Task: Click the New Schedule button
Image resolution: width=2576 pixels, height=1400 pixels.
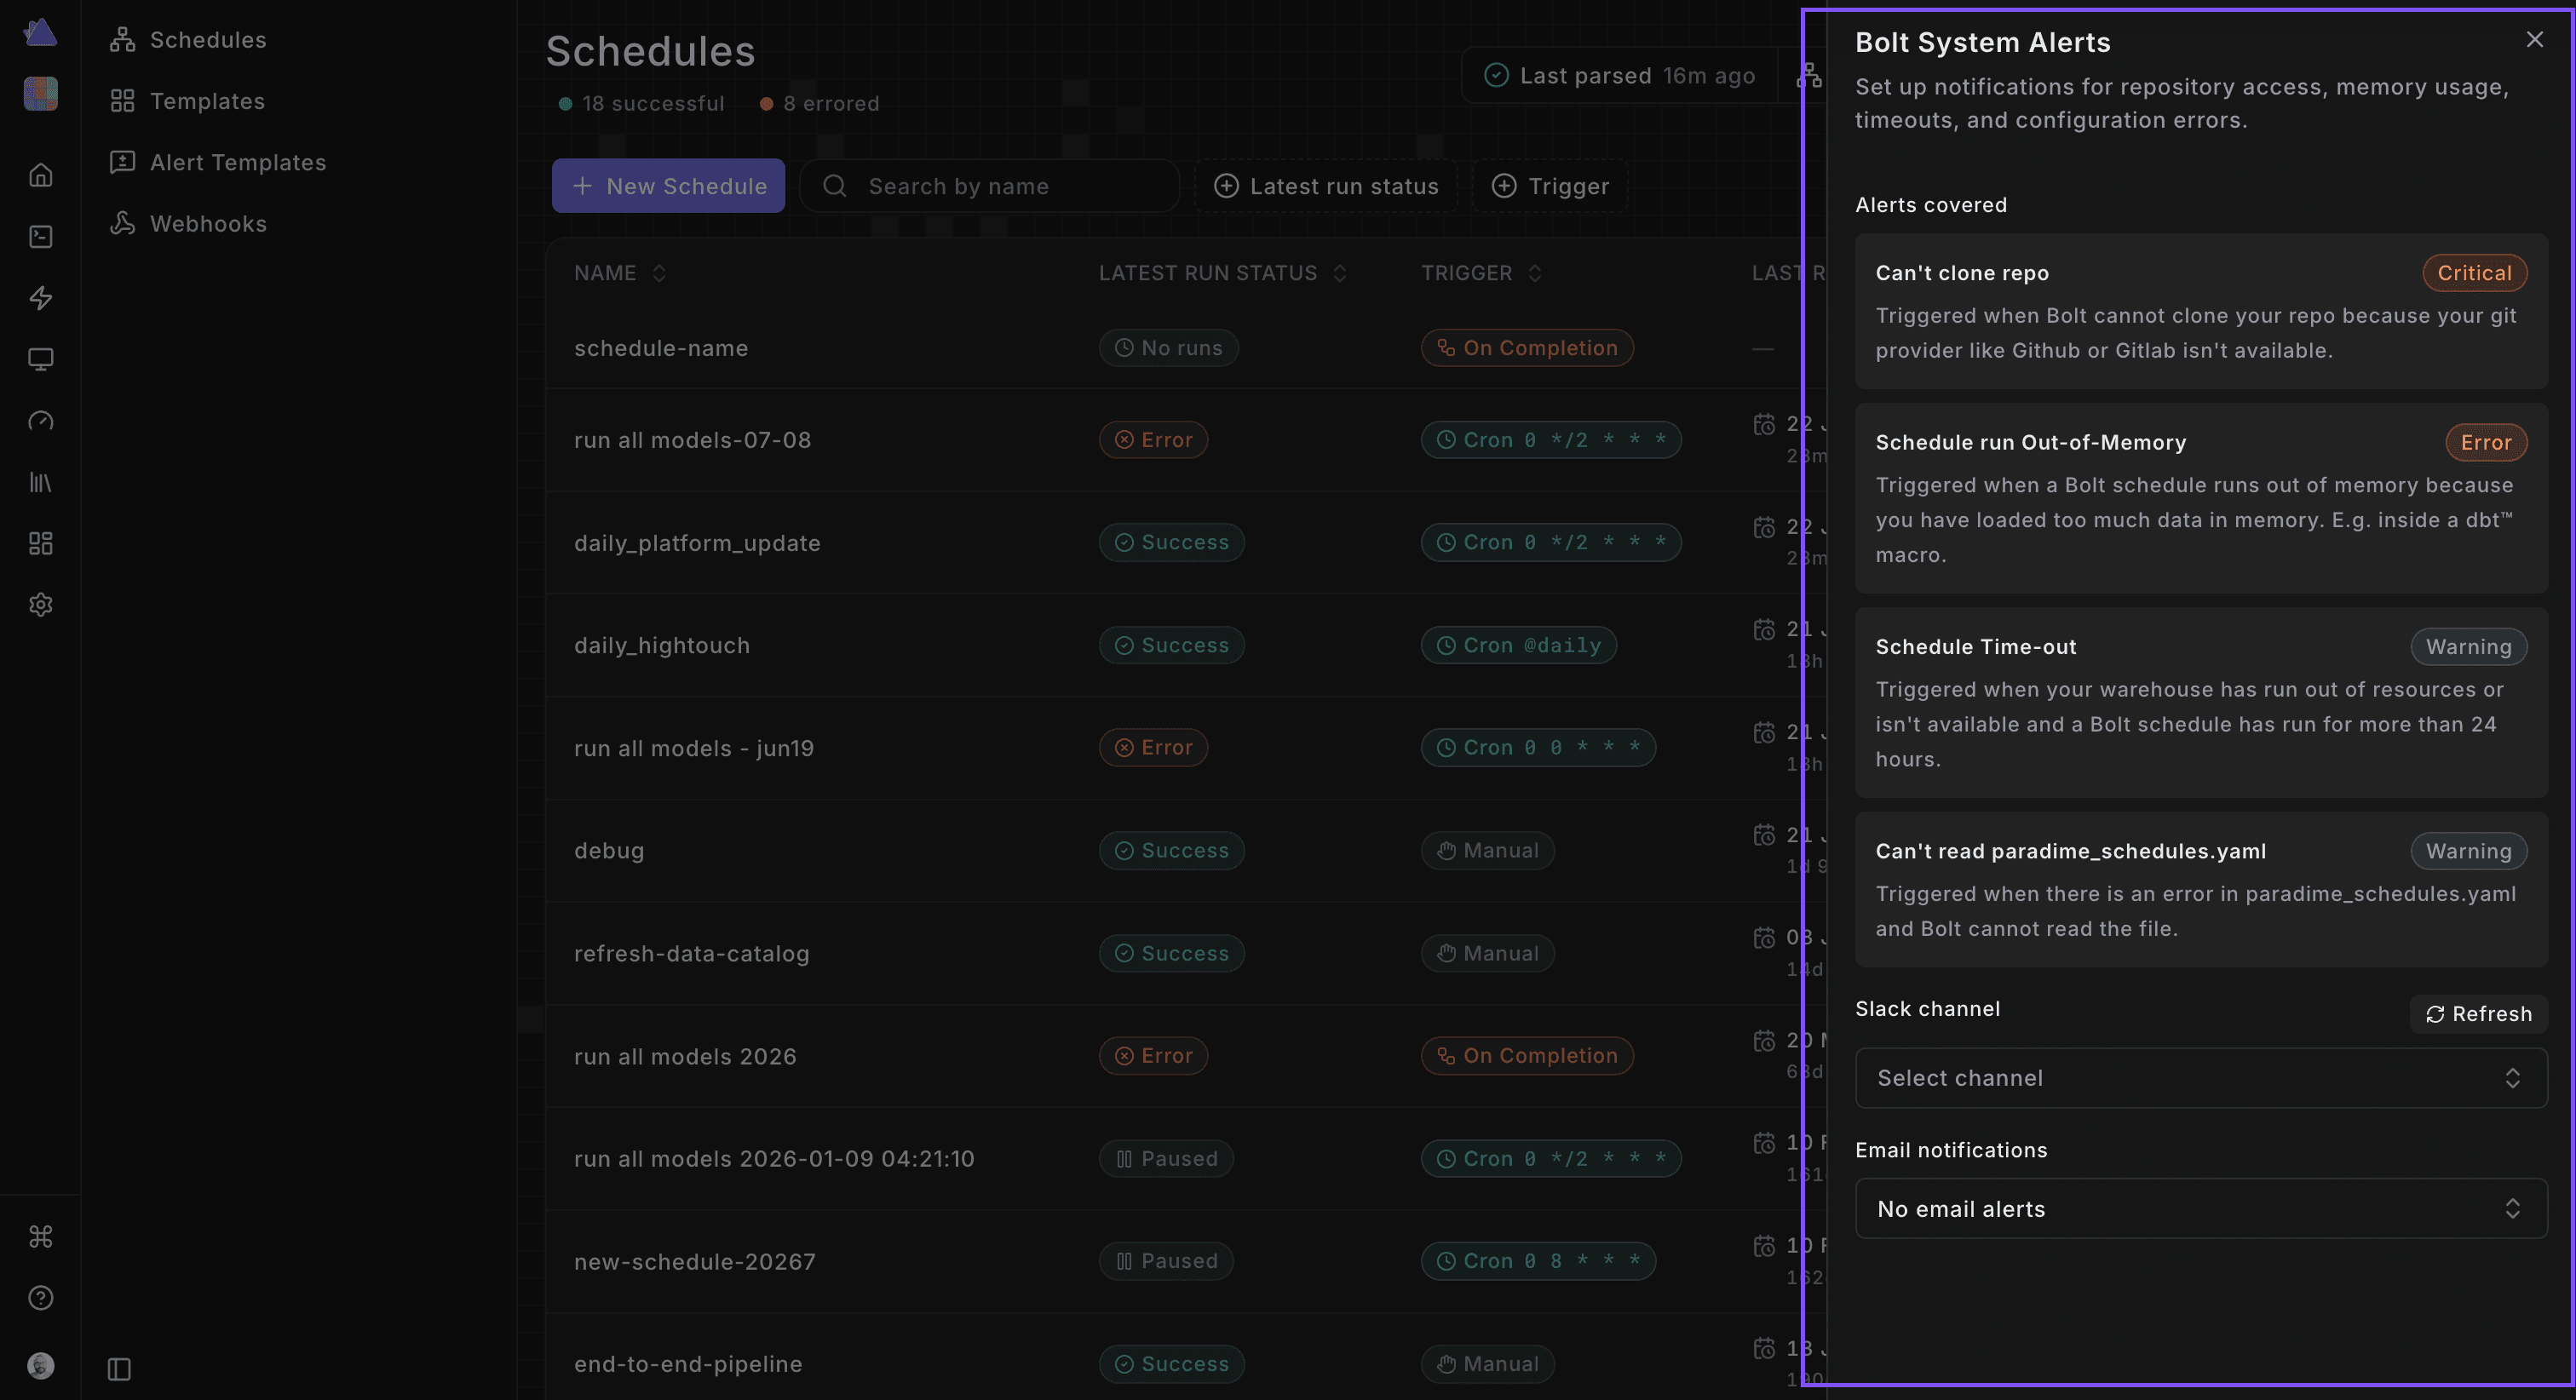Action: point(668,186)
